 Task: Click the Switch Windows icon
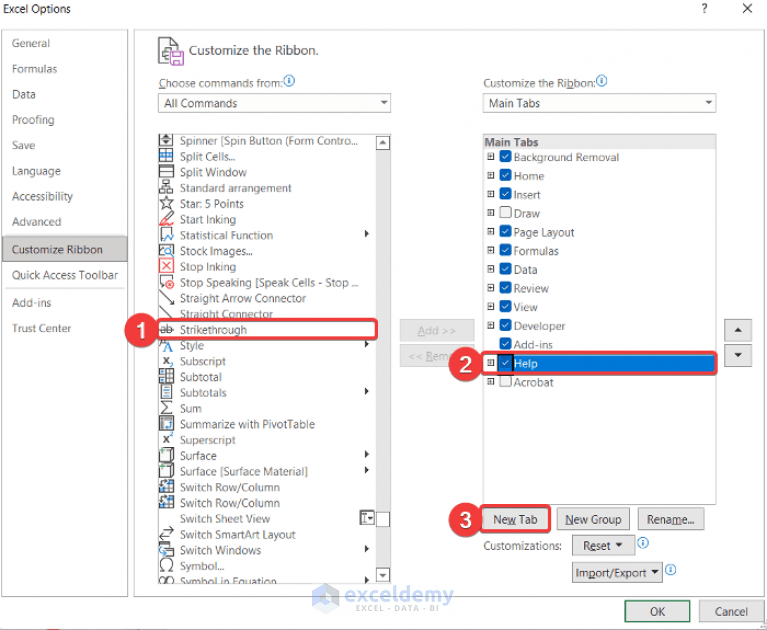[x=166, y=550]
